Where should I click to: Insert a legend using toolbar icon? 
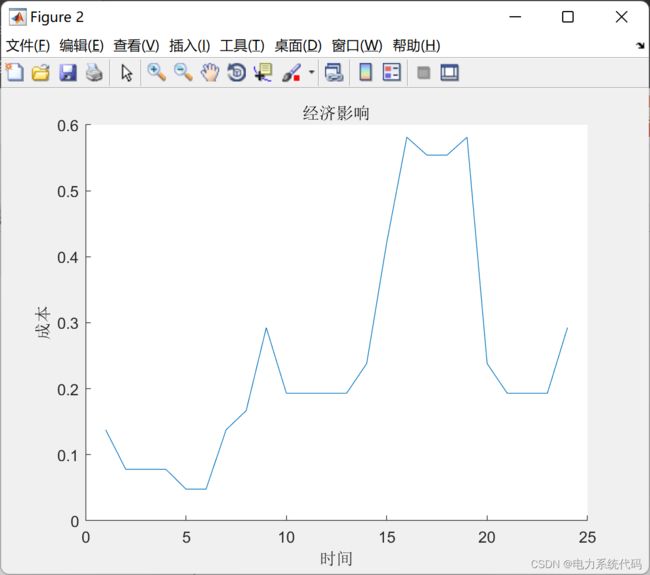point(392,73)
